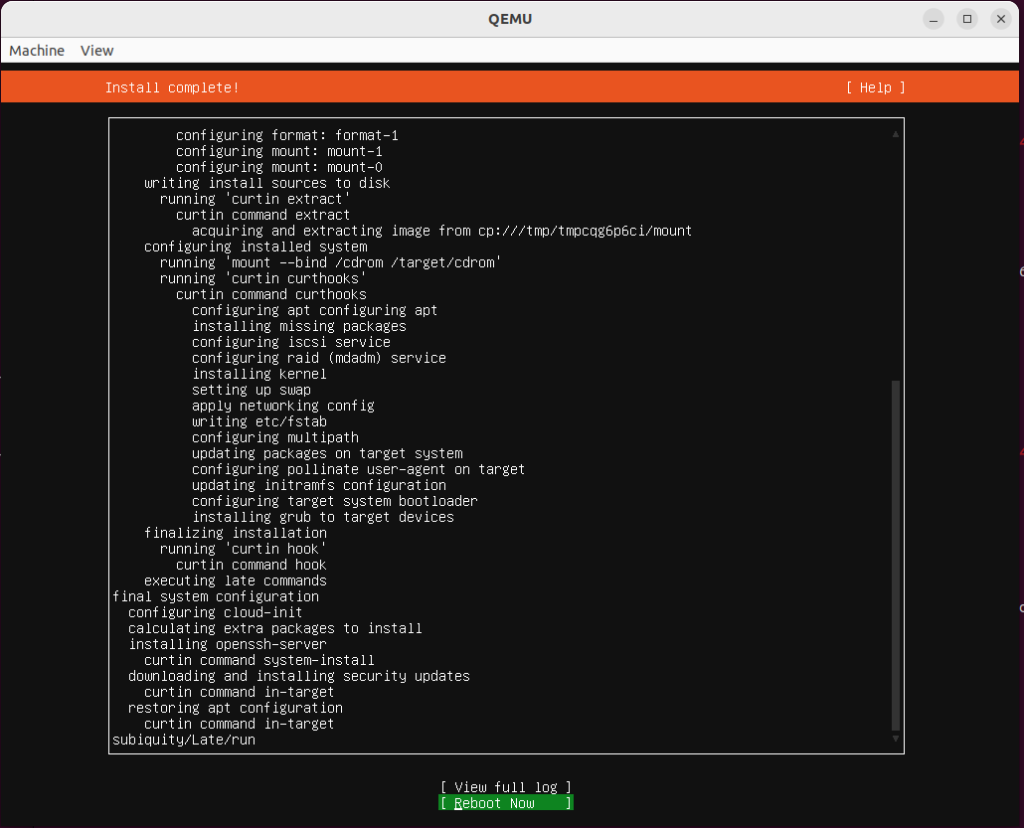Screen dimensions: 1024x828
Task: Click the 'Install complete!' header text
Action: click(x=172, y=88)
